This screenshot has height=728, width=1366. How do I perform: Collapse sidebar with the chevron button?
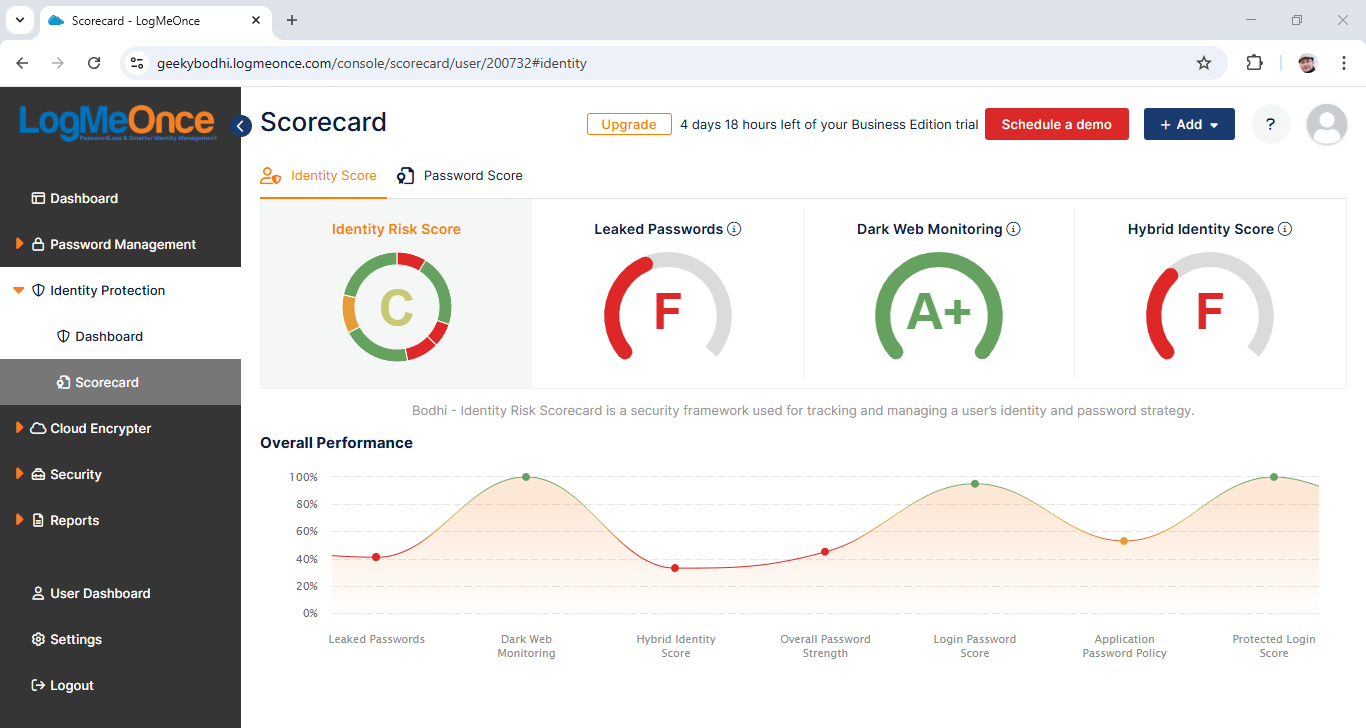[241, 126]
